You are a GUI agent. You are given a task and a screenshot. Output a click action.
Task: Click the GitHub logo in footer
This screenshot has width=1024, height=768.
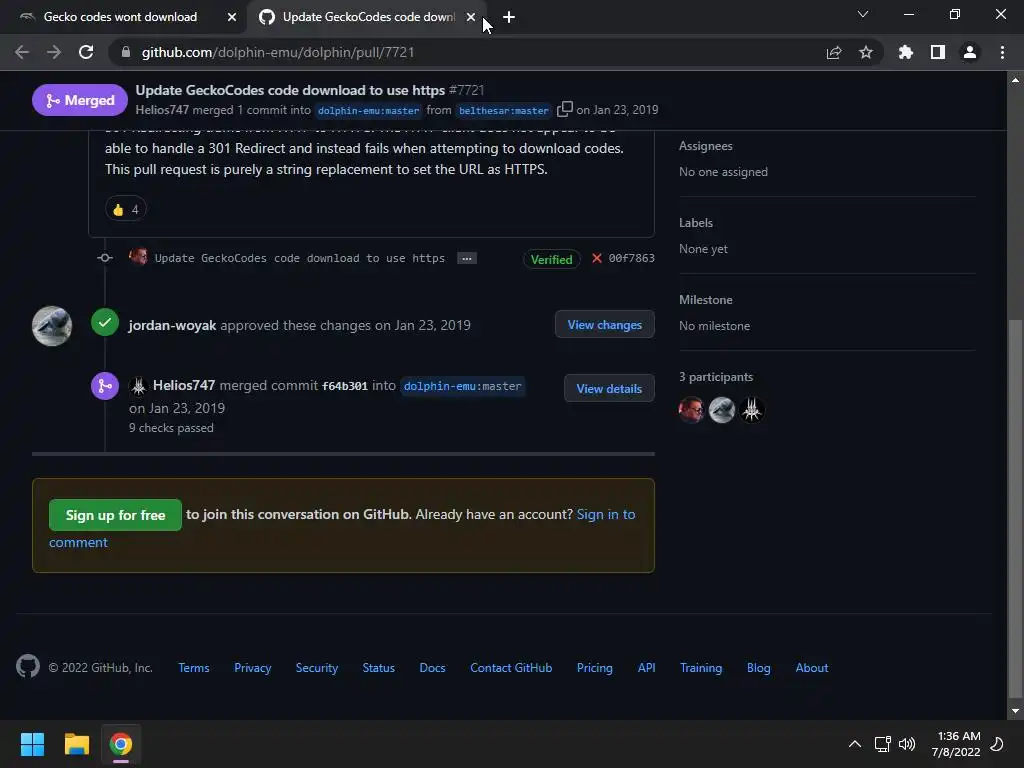pos(28,667)
